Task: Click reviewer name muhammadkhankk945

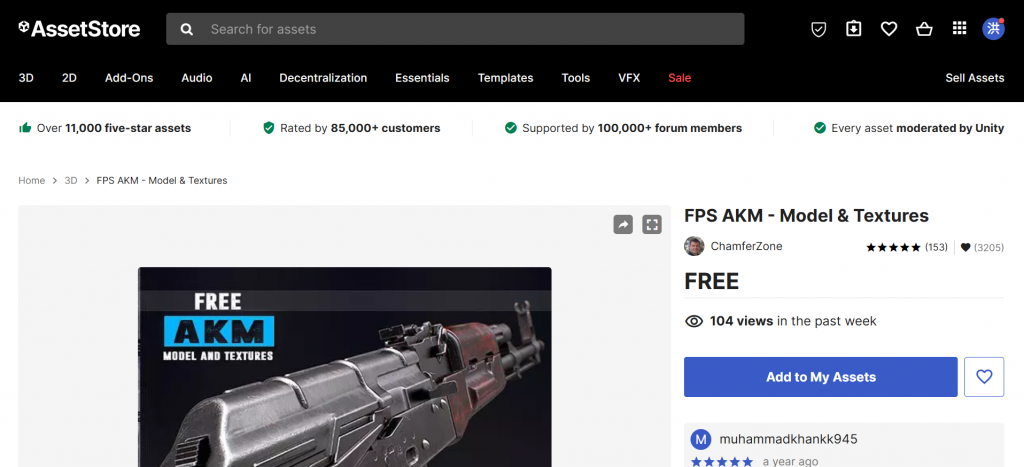Action: (x=788, y=439)
